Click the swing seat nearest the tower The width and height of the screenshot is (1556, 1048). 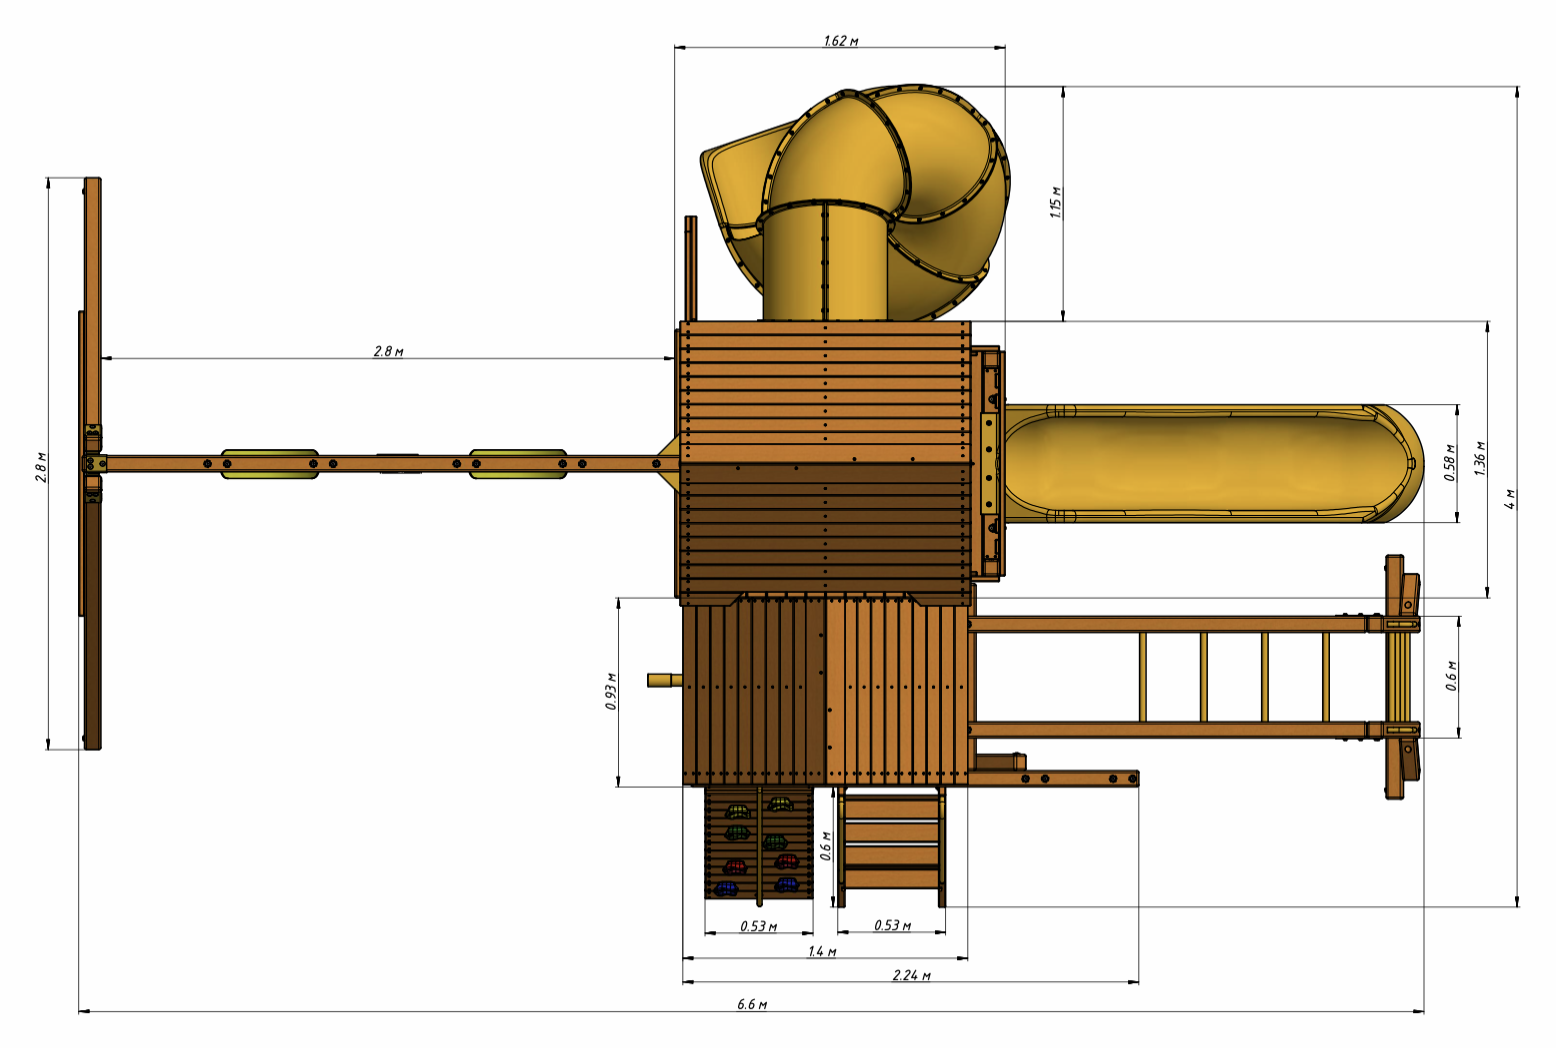pos(518,464)
